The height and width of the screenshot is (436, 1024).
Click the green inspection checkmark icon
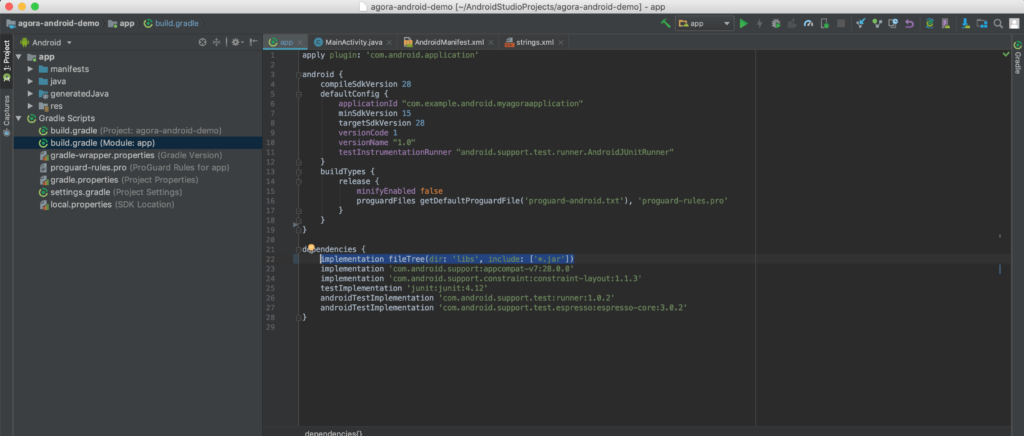click(x=1006, y=55)
